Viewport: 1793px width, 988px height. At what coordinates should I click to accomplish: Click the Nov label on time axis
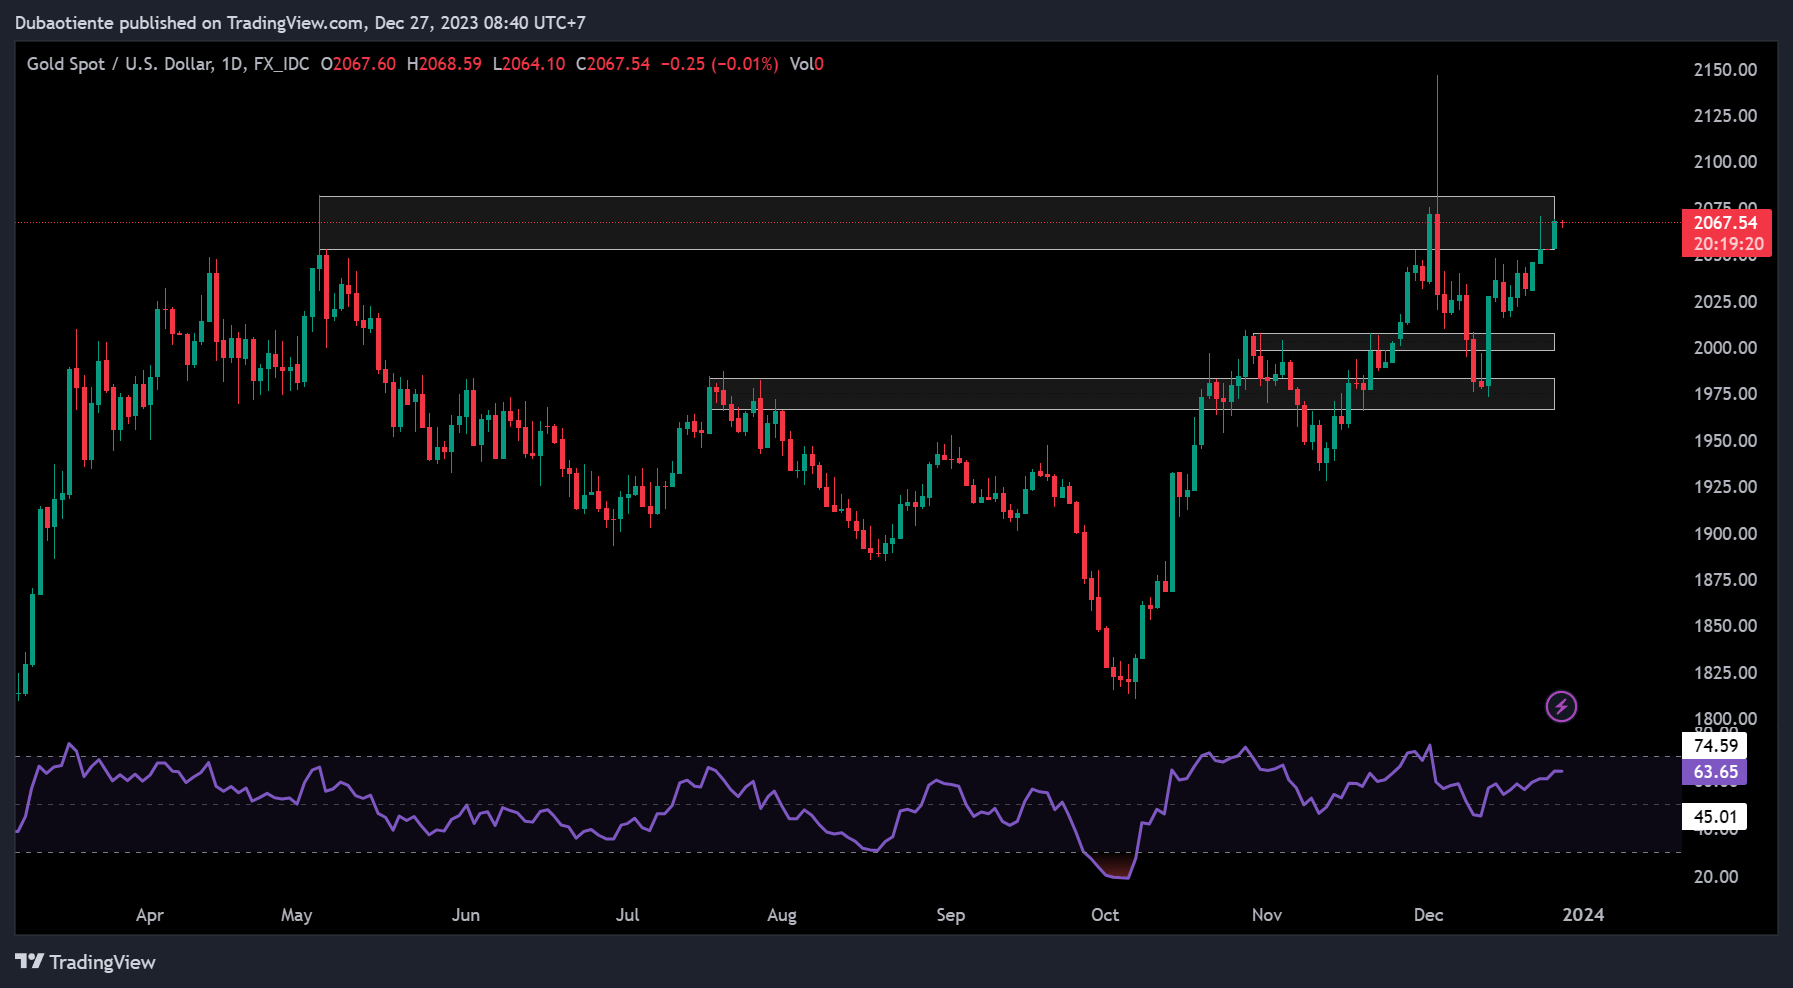pyautogui.click(x=1267, y=915)
